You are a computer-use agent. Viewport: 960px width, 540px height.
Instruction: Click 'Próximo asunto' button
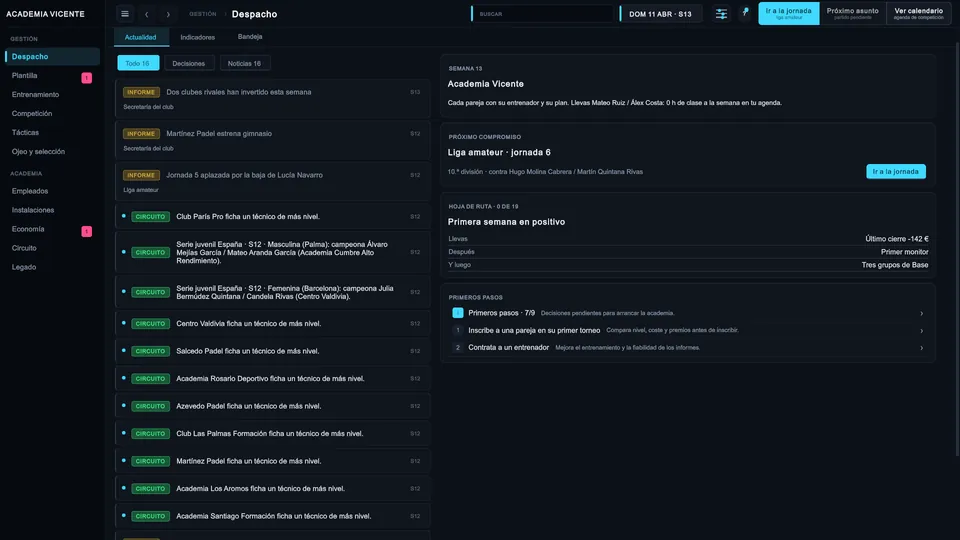[852, 13]
